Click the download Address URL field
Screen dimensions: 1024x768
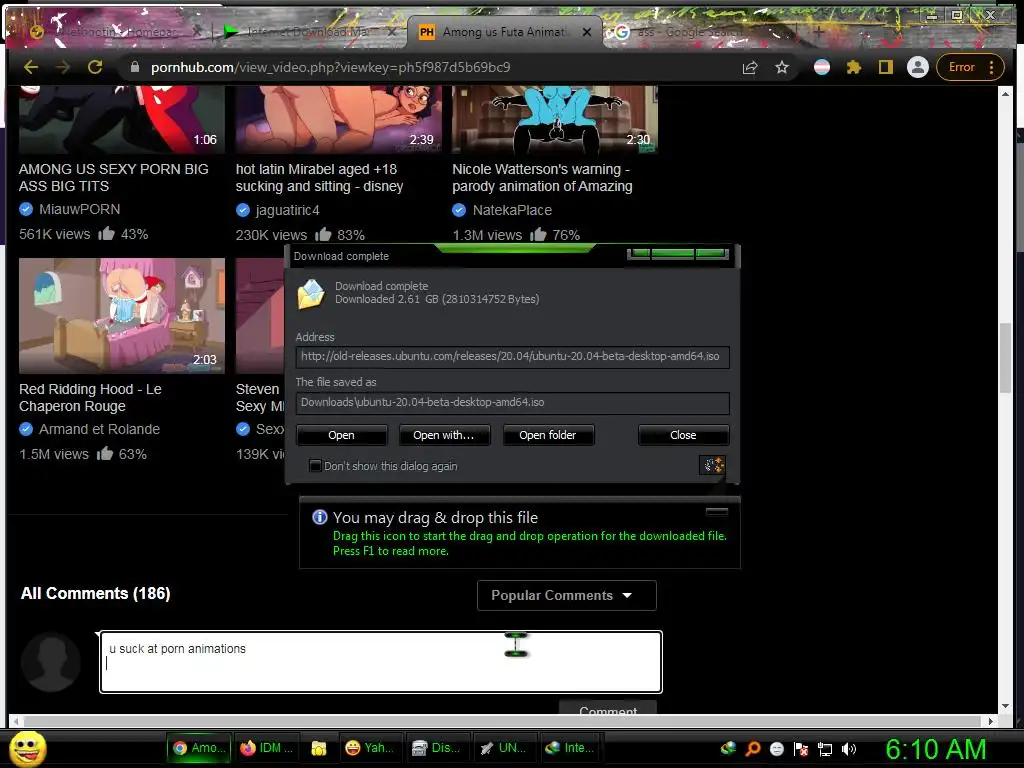[x=512, y=357]
